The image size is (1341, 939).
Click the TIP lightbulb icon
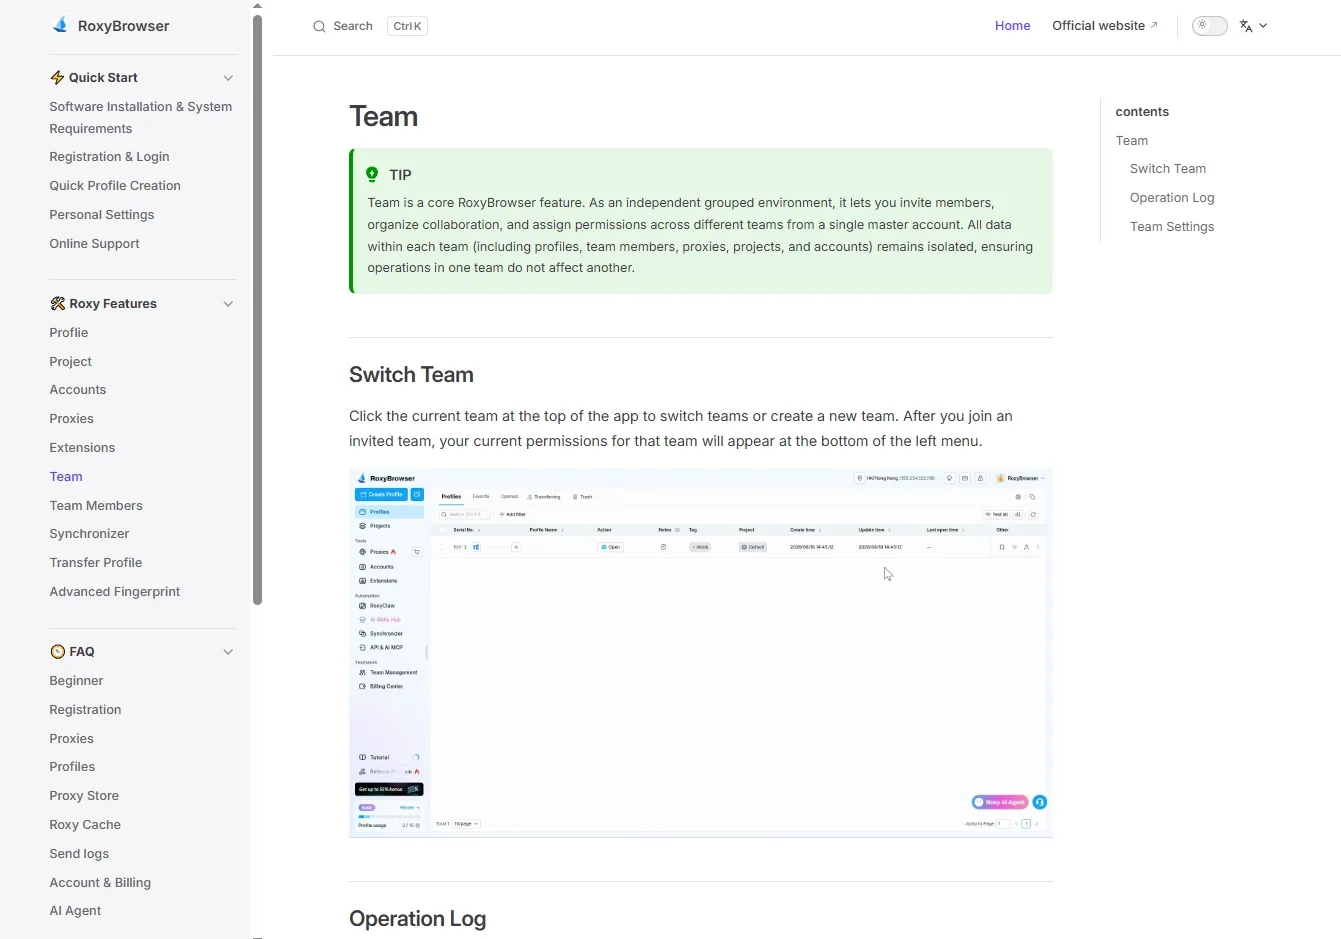point(372,174)
